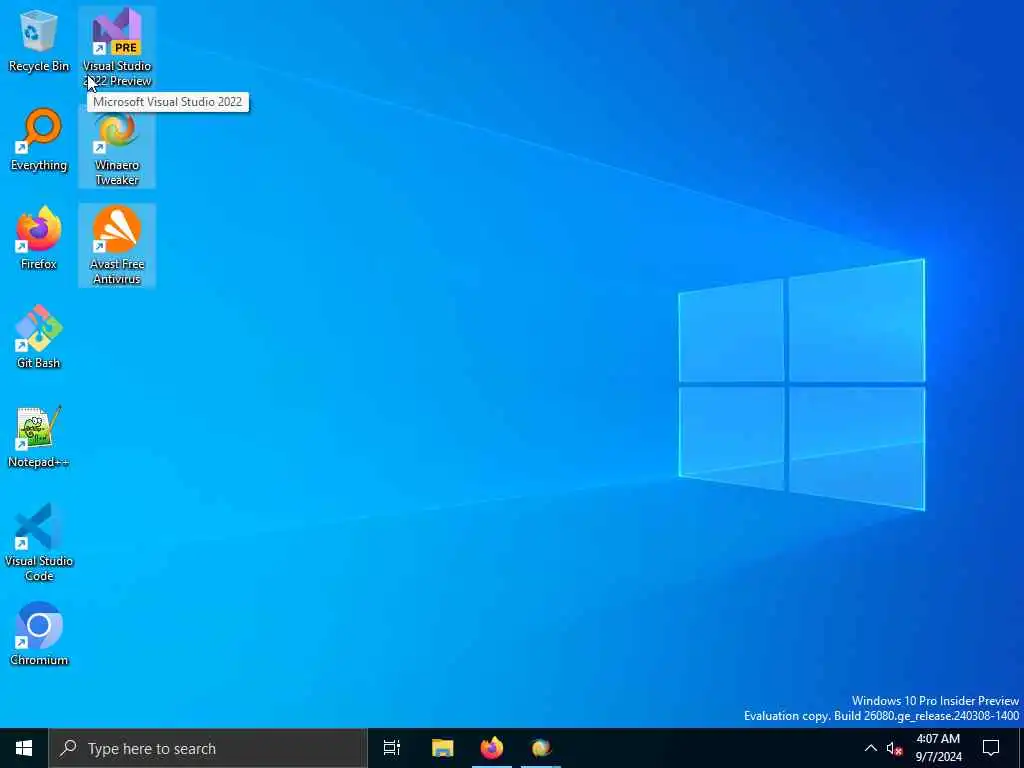This screenshot has height=768, width=1024.
Task: Select the Everything search shortcut
Action: click(x=39, y=140)
